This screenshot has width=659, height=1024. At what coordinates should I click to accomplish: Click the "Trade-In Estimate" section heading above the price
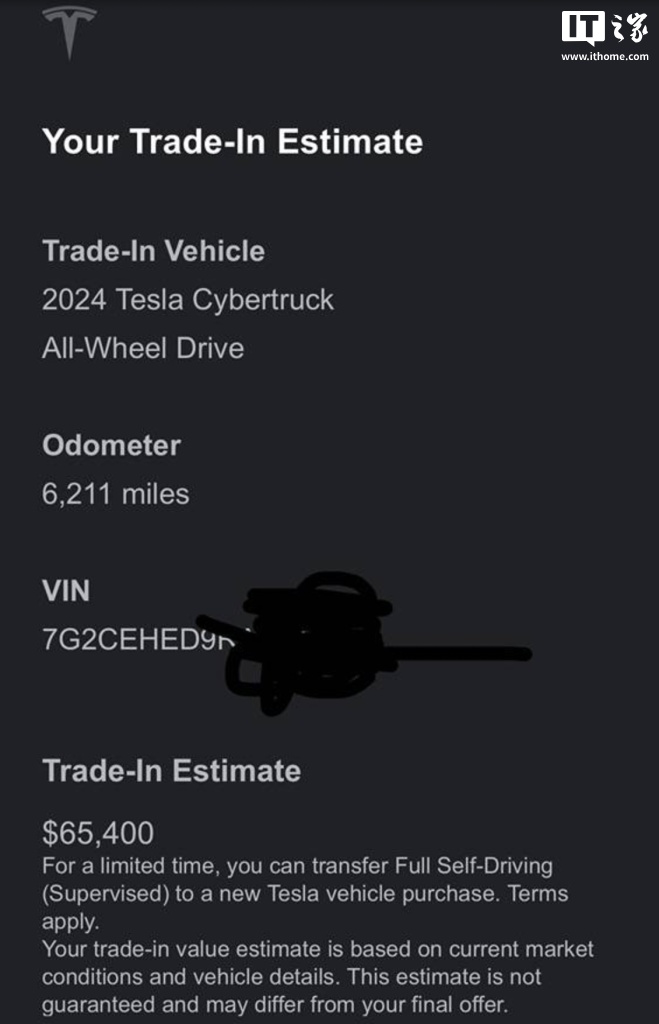[x=171, y=770]
